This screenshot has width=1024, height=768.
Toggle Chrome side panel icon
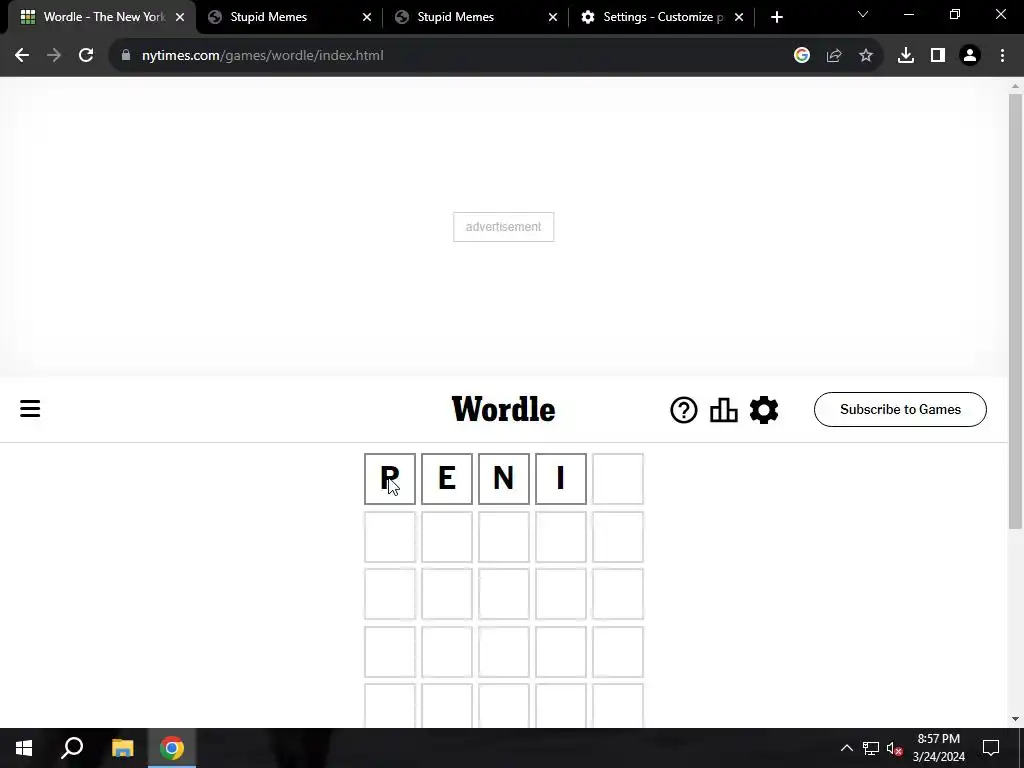coord(938,56)
